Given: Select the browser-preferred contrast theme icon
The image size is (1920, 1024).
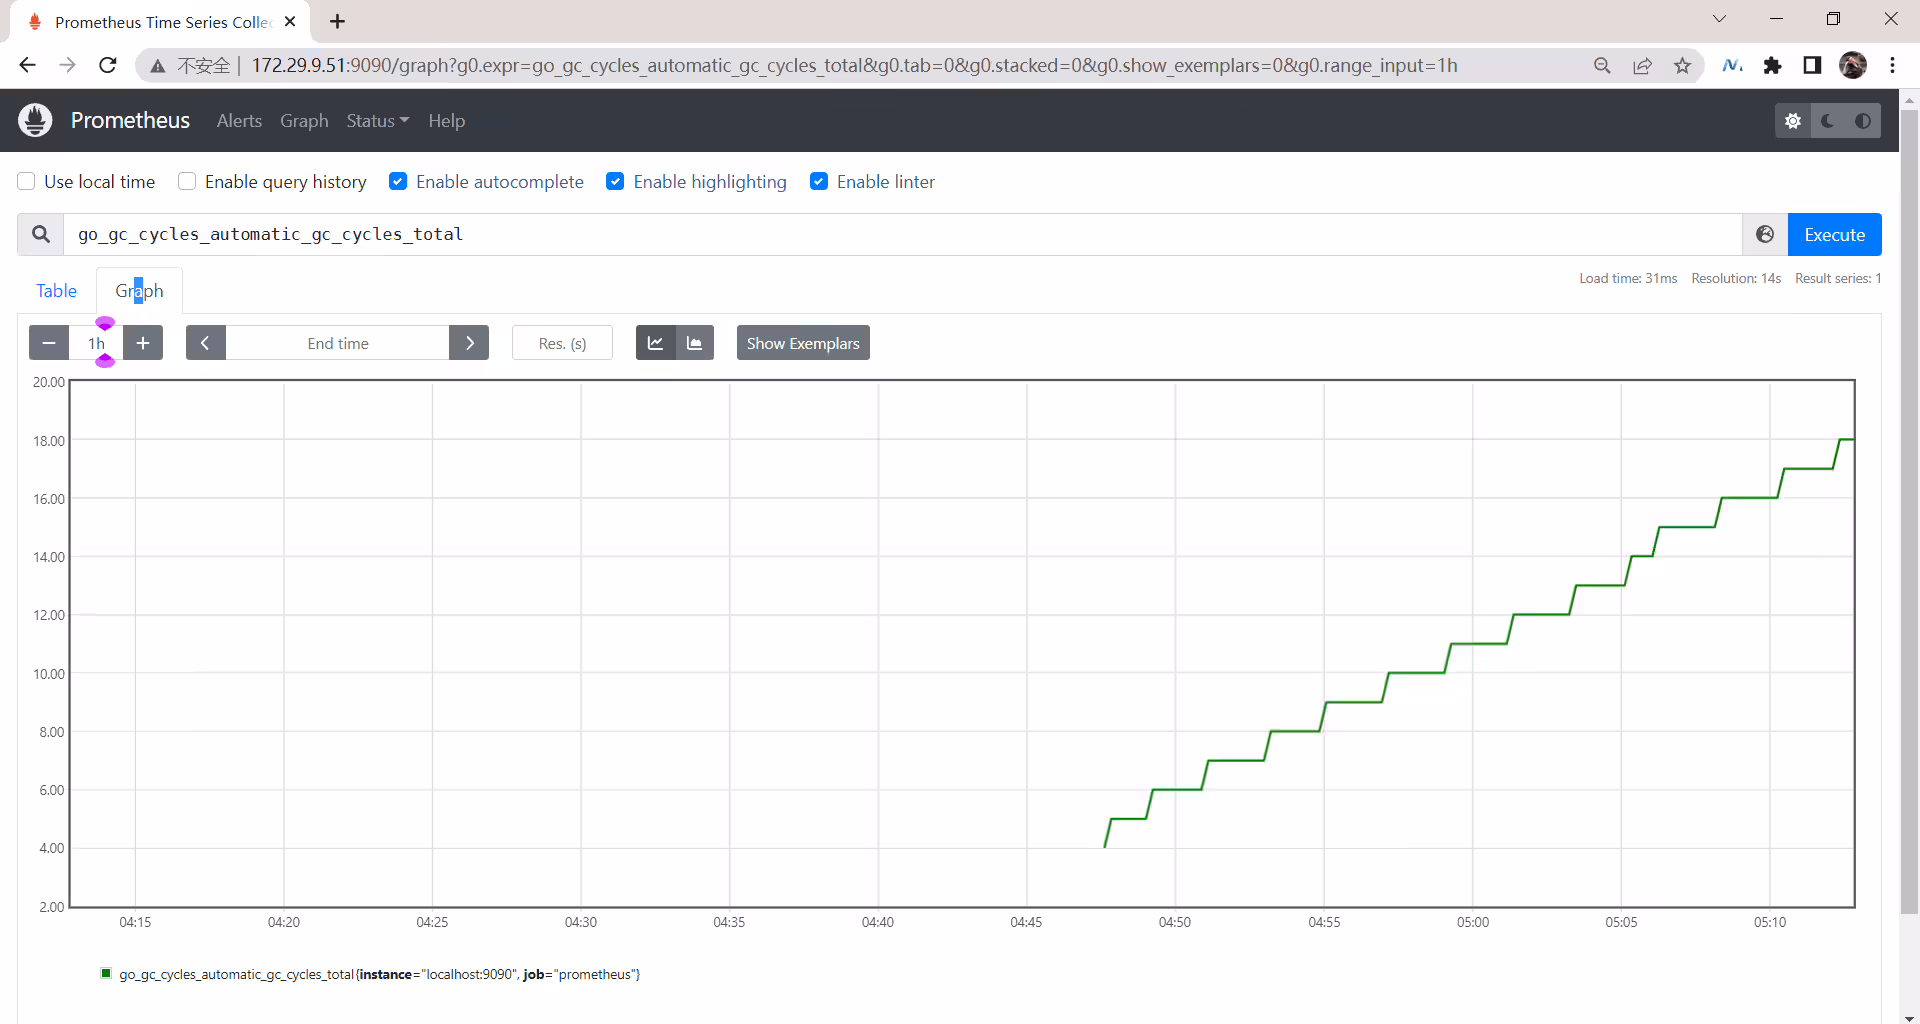Looking at the screenshot, I should point(1863,121).
